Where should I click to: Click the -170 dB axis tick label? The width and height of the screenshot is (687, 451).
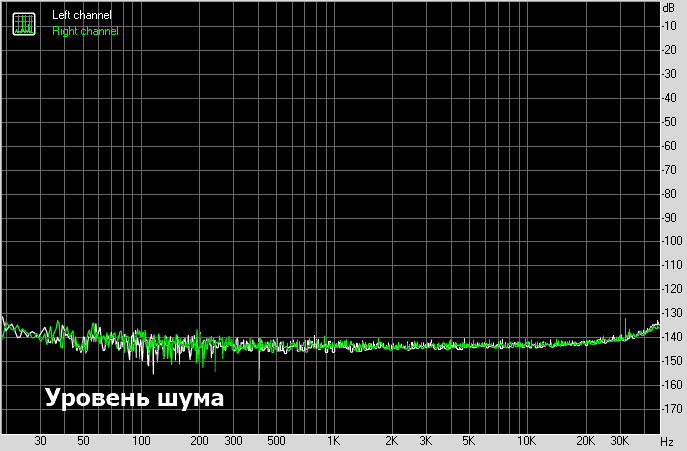[x=671, y=408]
